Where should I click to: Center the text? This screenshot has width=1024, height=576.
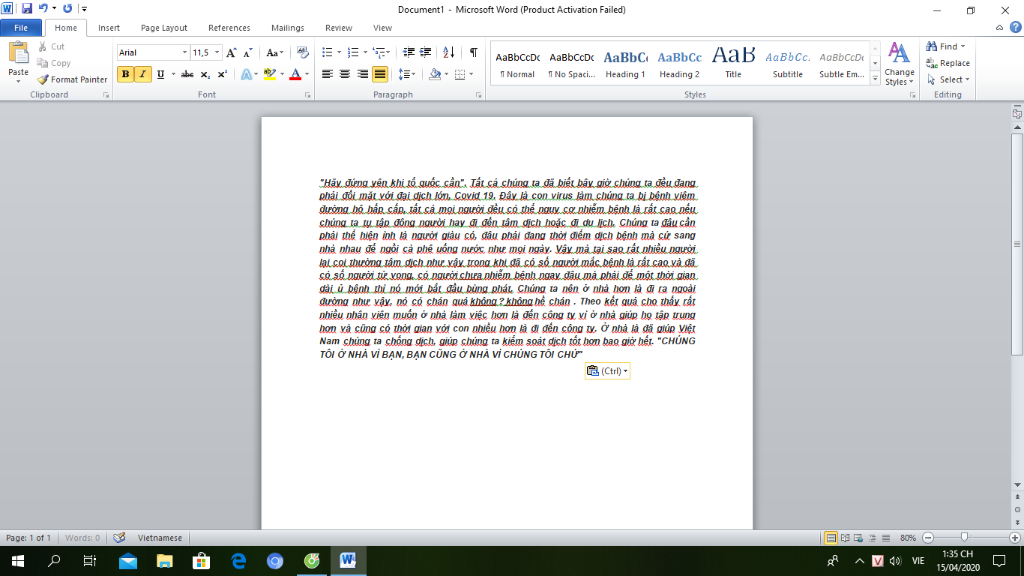click(345, 74)
